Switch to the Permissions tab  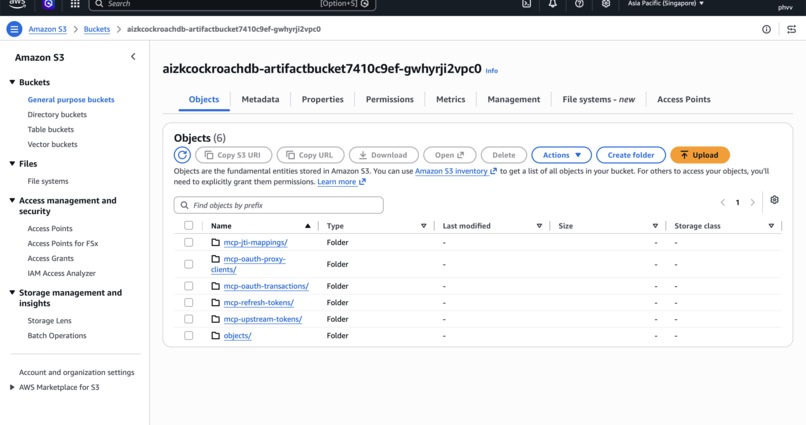point(390,99)
